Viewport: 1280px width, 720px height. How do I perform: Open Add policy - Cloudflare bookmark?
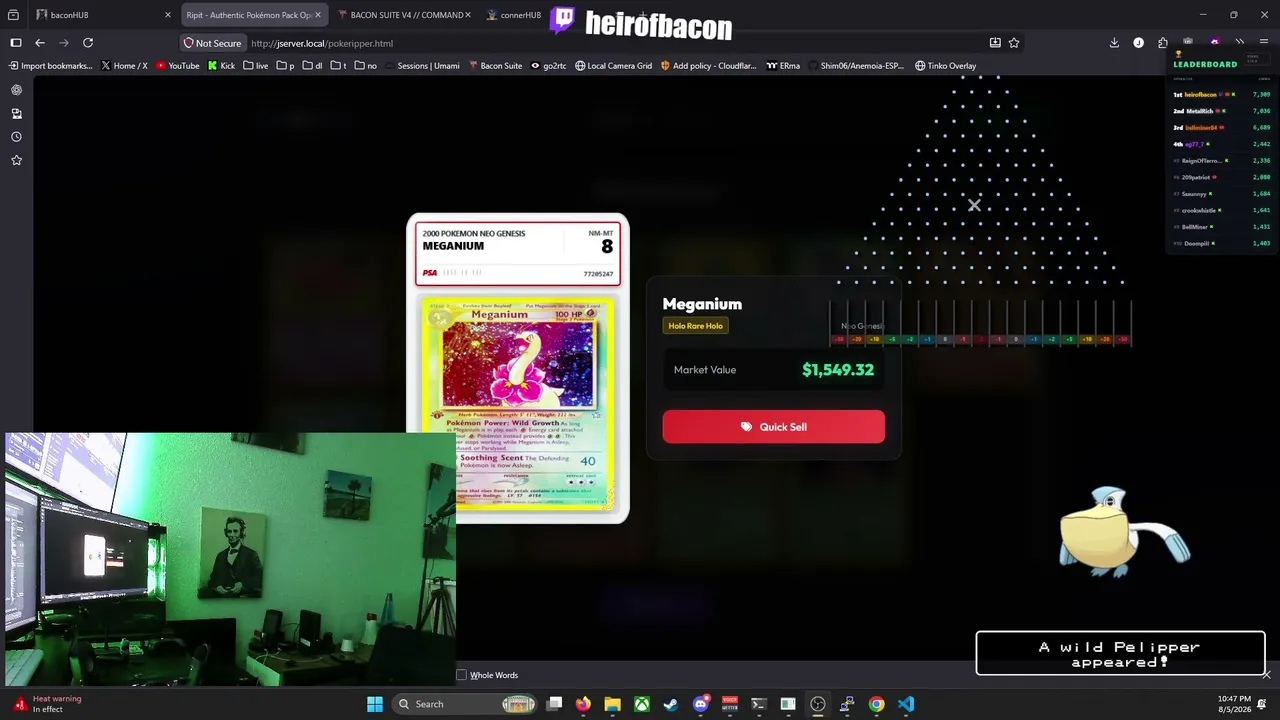[708, 66]
